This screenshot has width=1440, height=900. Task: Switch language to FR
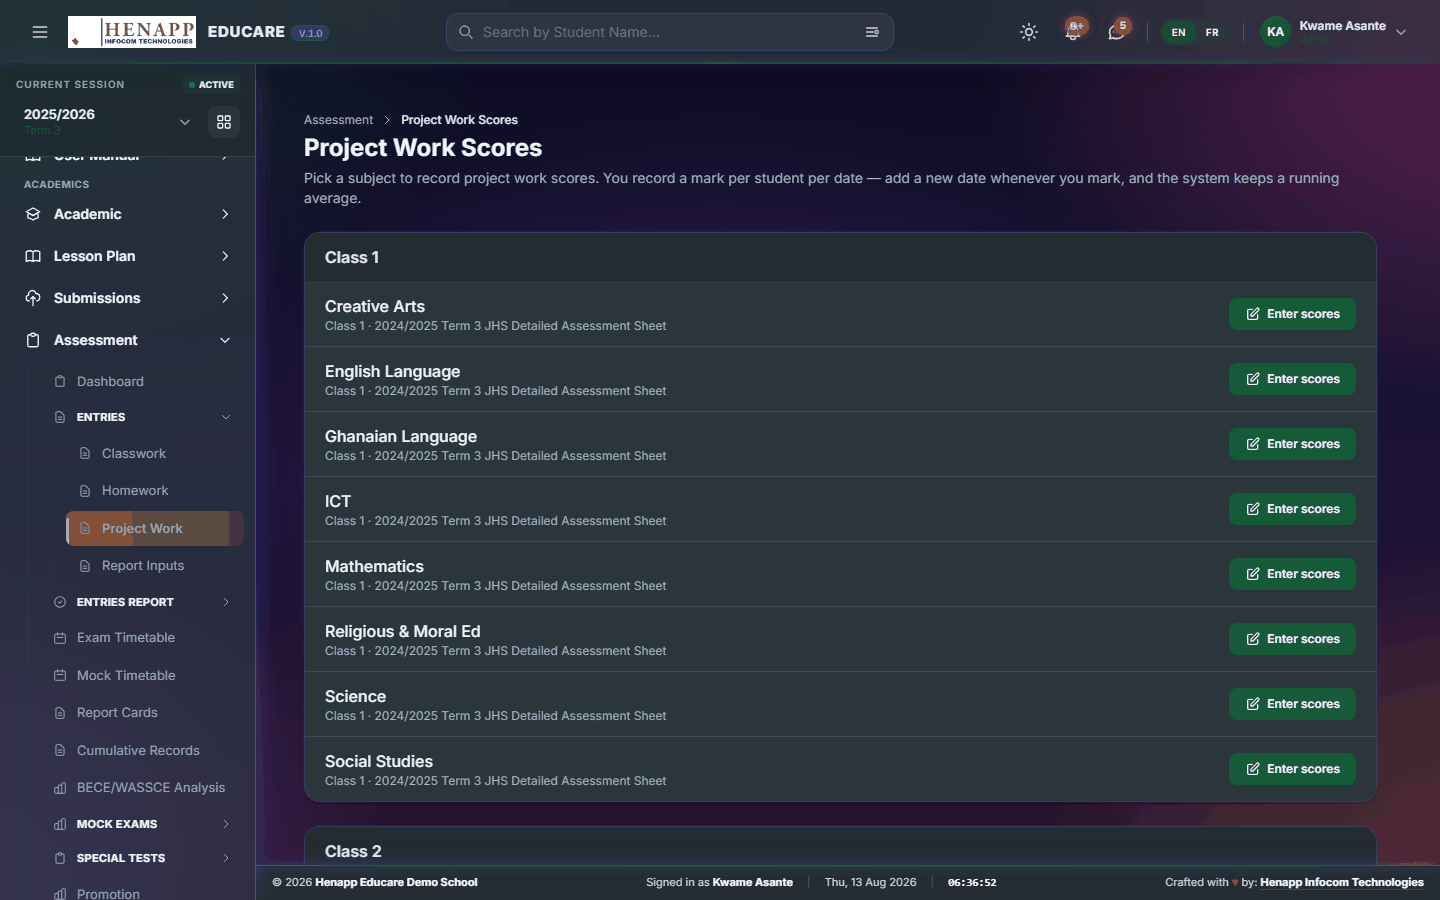1212,32
